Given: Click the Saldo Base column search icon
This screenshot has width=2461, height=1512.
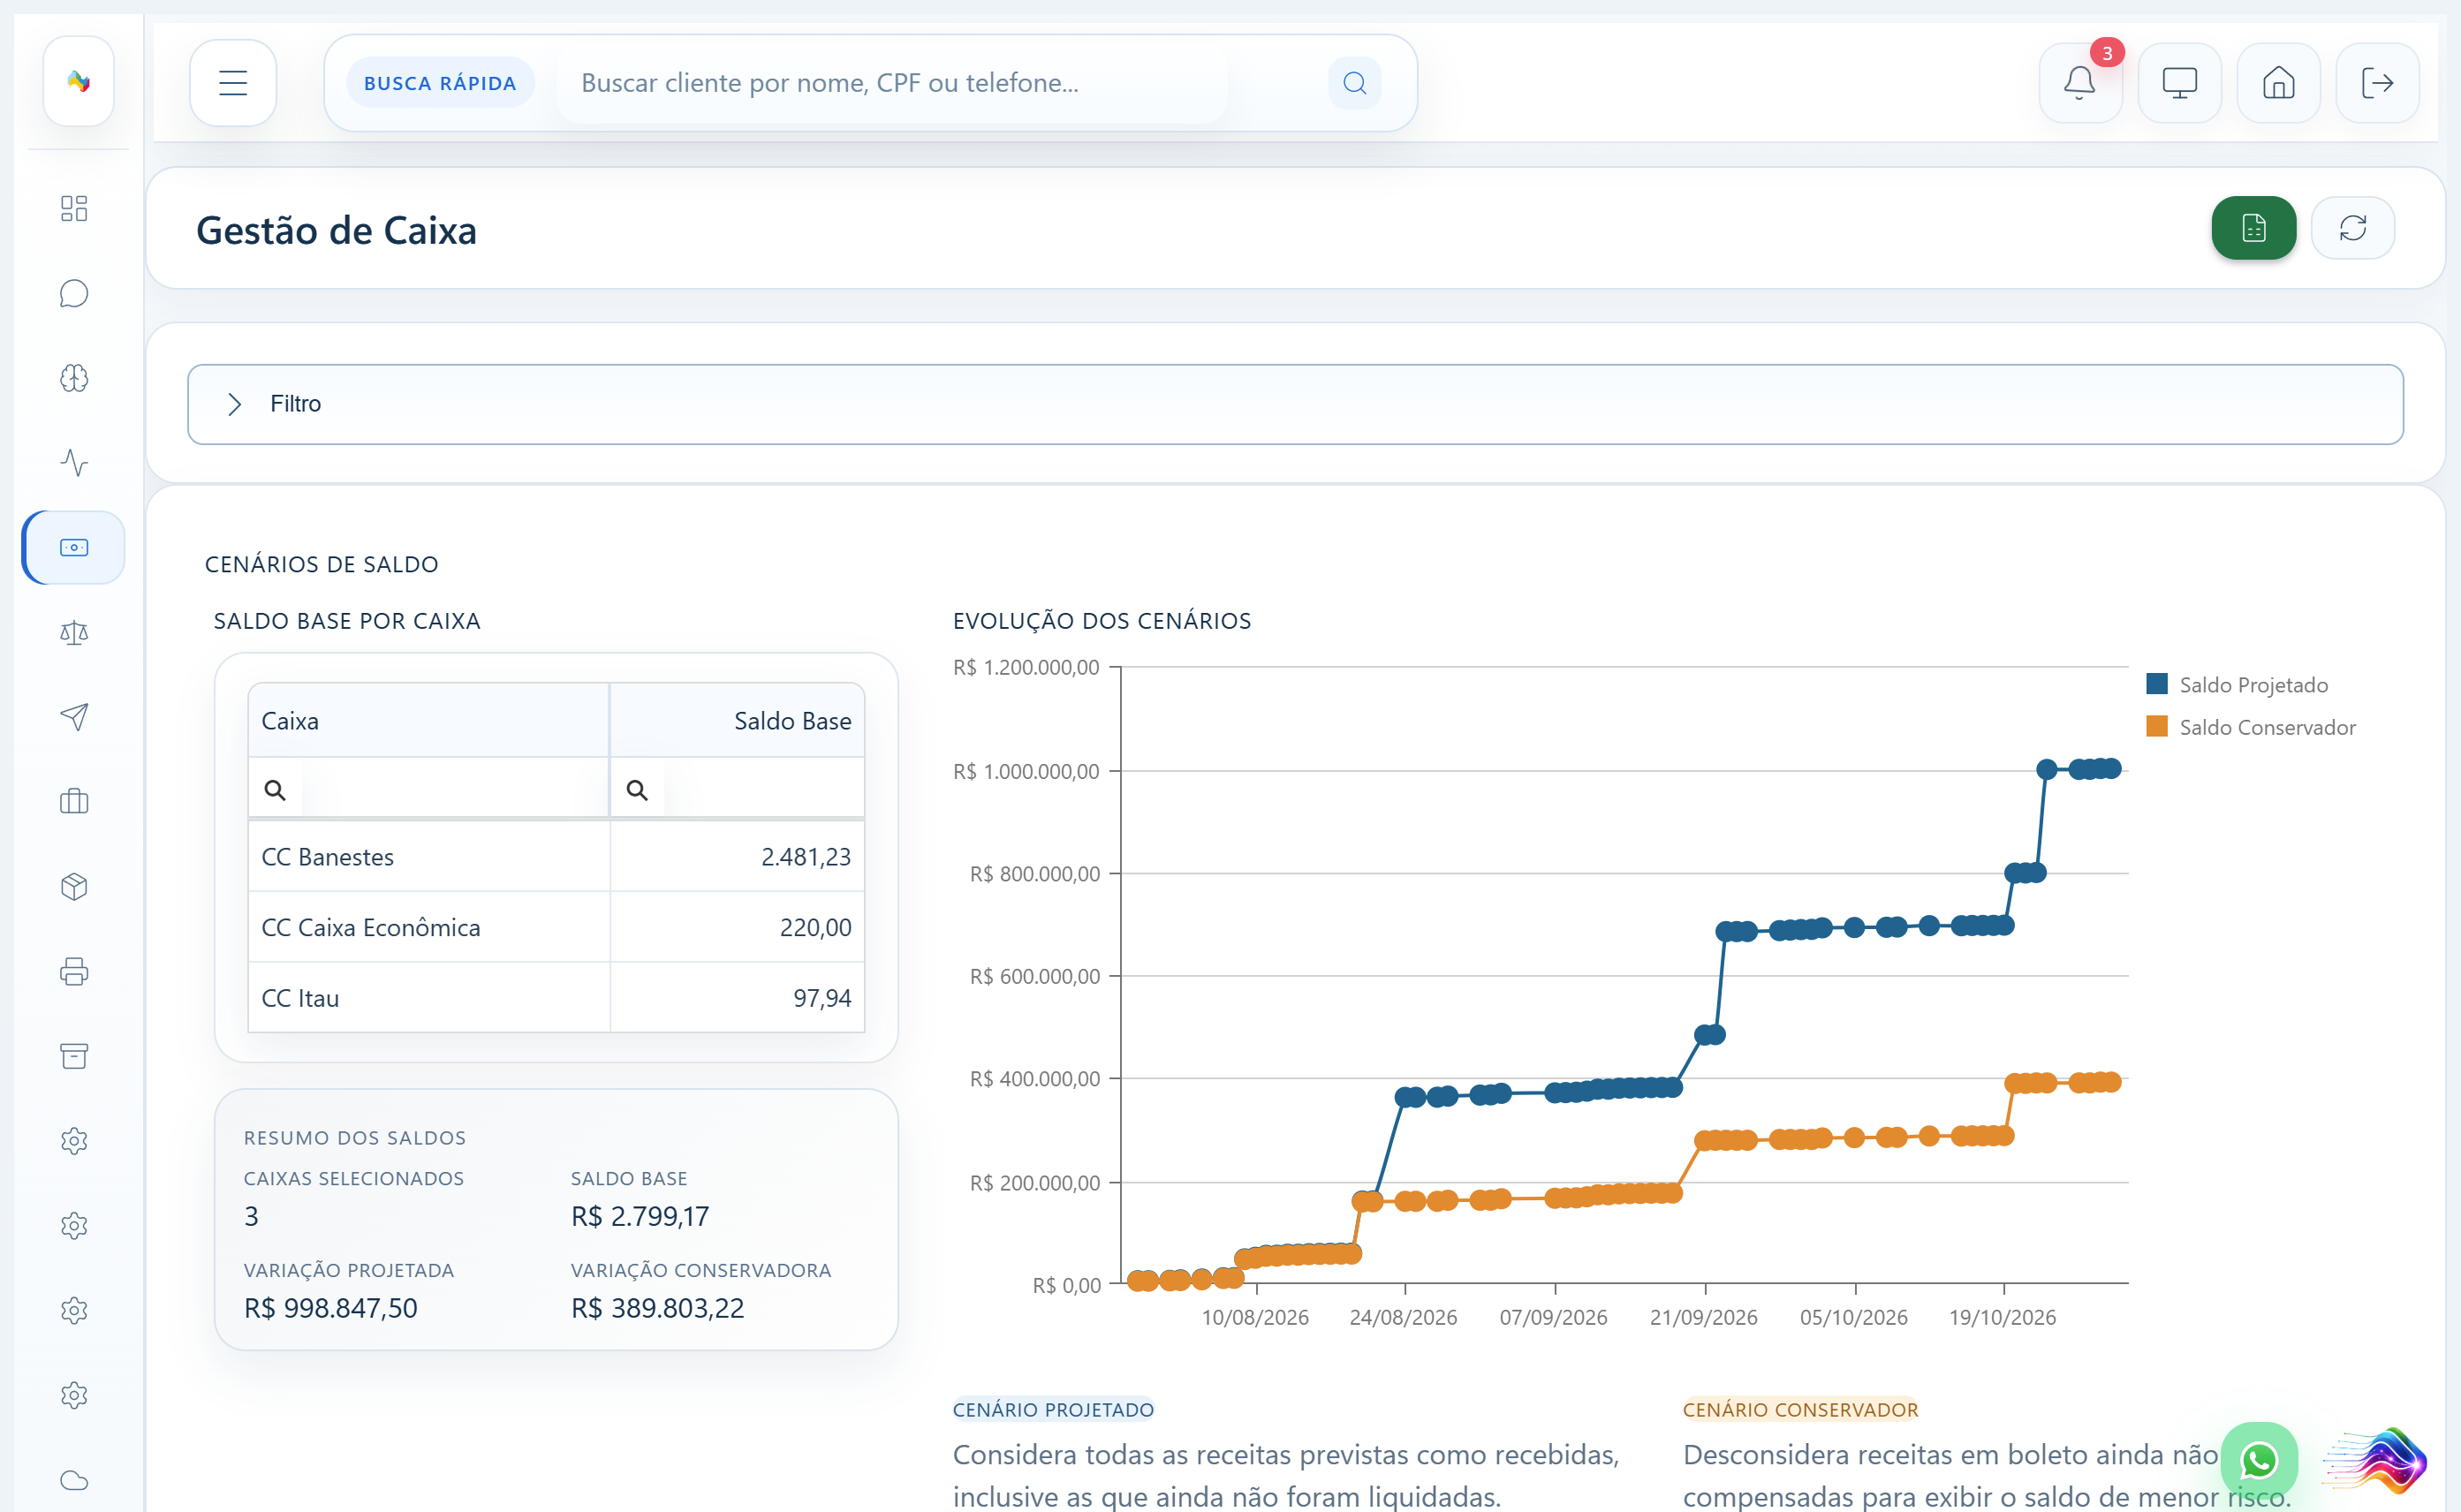Looking at the screenshot, I should click(x=637, y=790).
